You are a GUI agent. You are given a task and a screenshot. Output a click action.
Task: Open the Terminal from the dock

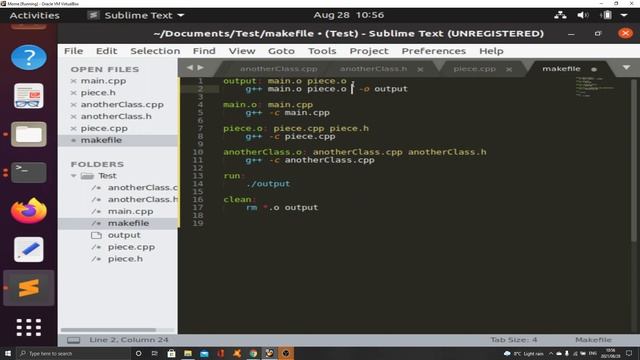[x=29, y=173]
